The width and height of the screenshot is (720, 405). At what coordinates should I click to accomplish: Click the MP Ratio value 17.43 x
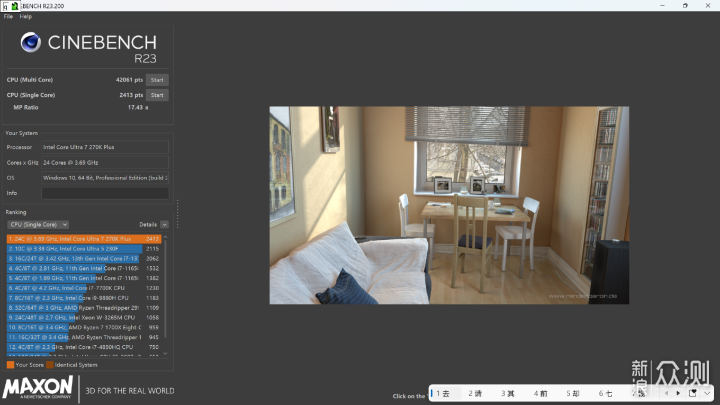point(138,107)
